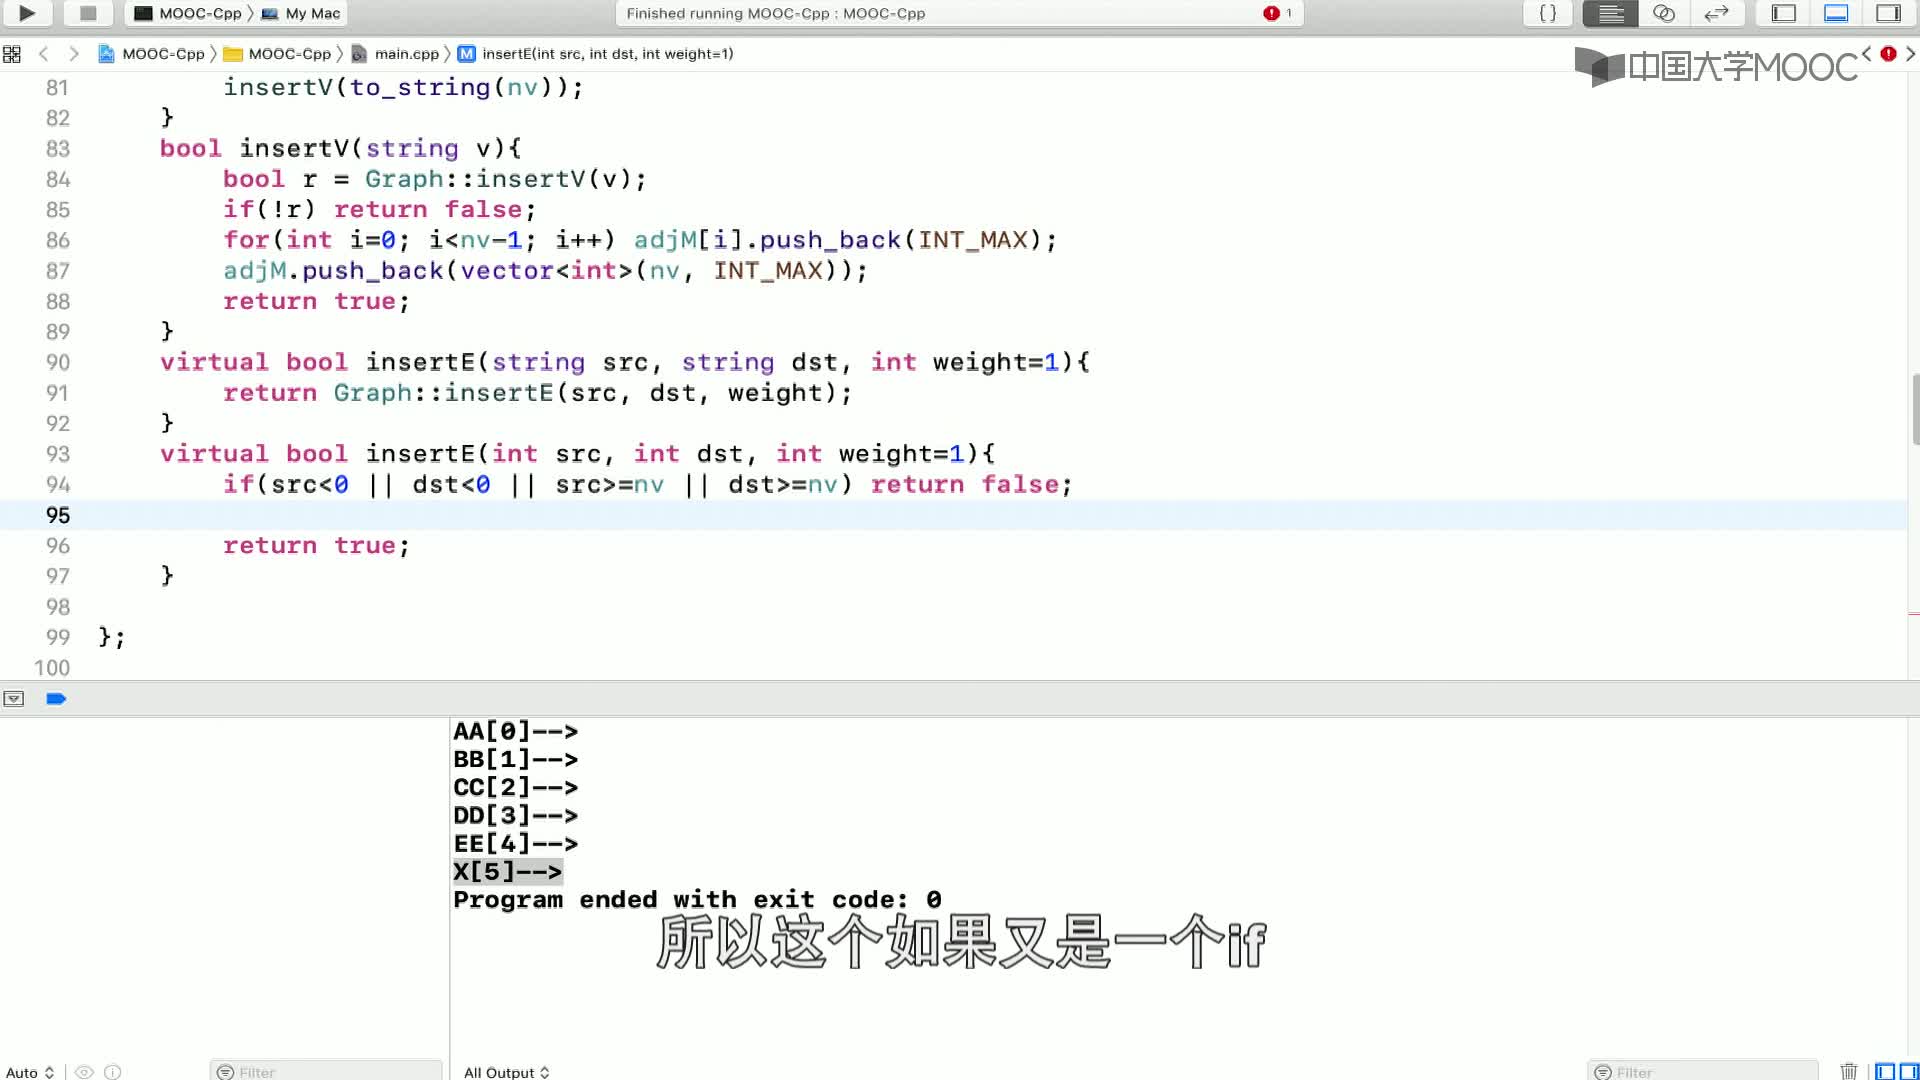The width and height of the screenshot is (1920, 1080).
Task: Open the MOOC-Cpp scheme selector
Action: (x=189, y=13)
